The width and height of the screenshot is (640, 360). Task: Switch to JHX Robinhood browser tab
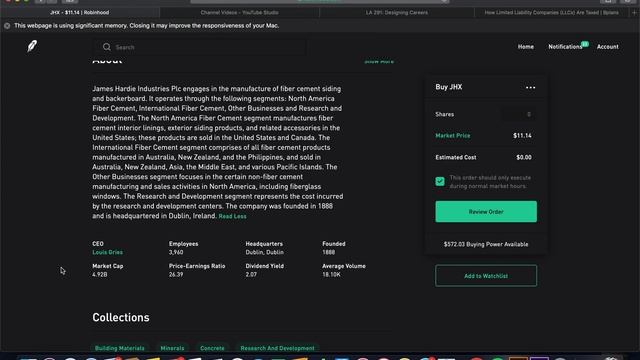[x=80, y=13]
